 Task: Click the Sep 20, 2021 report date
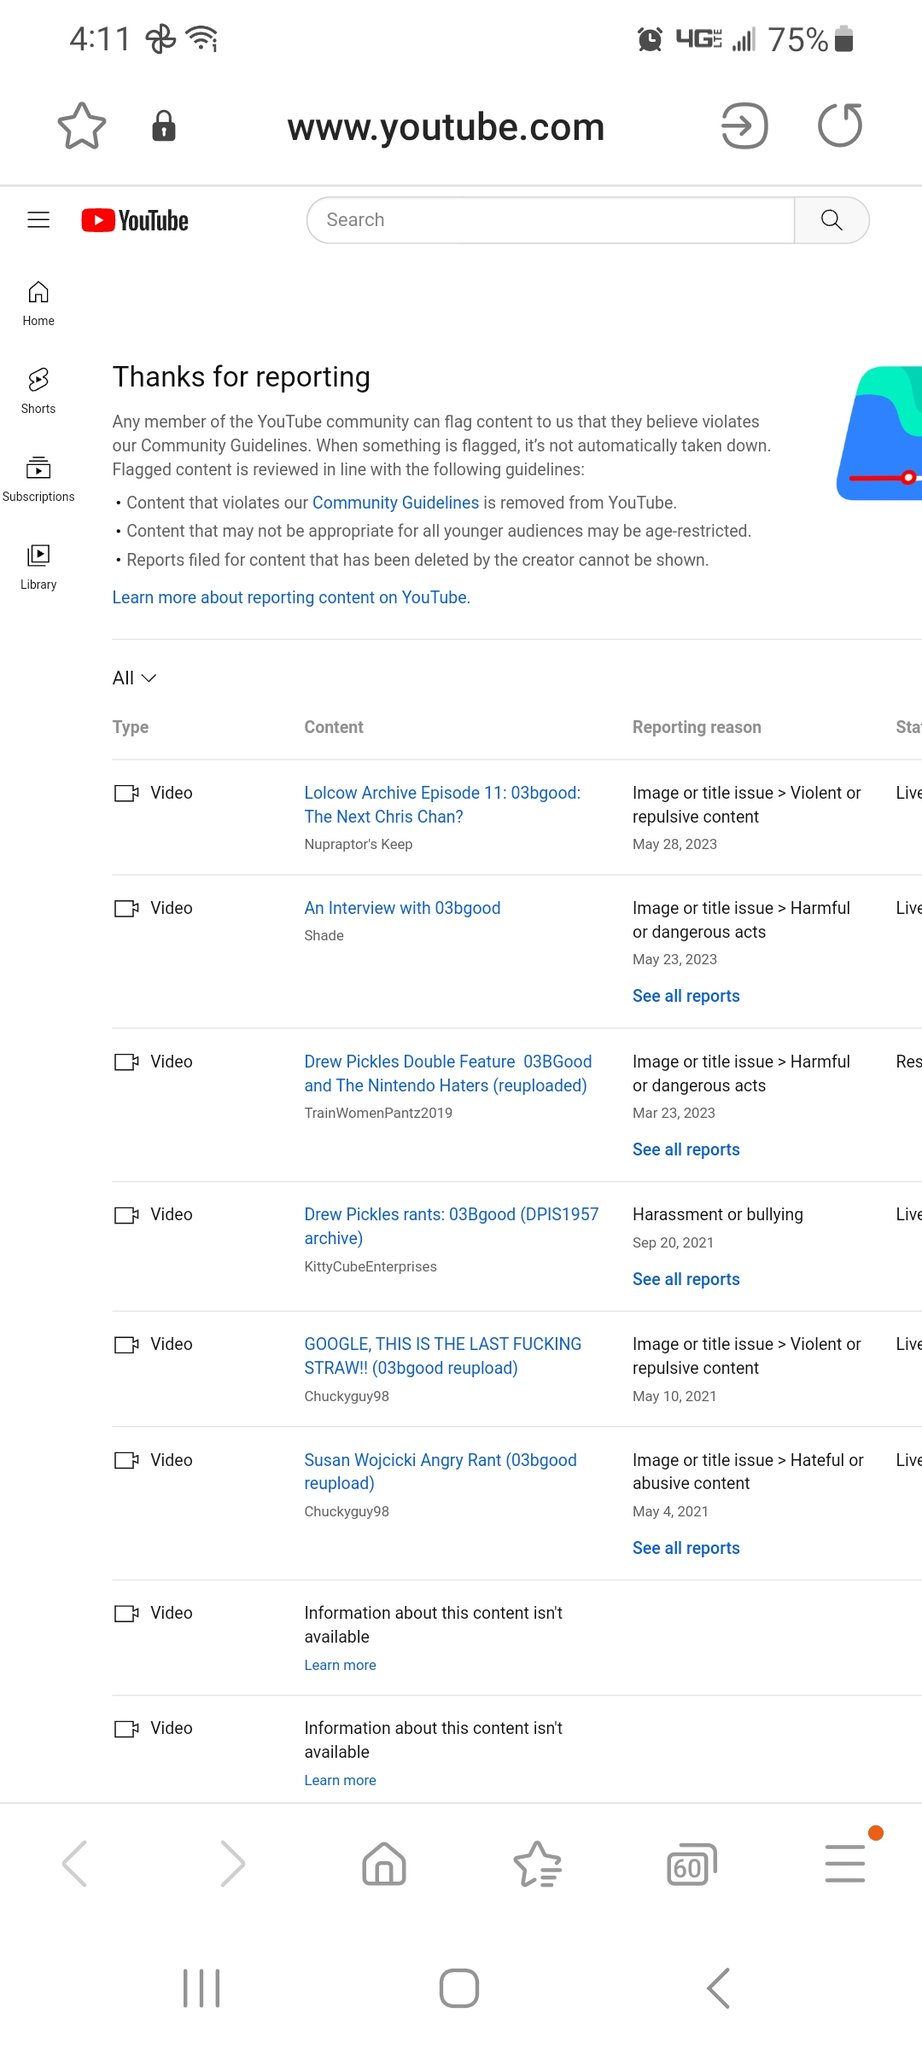click(673, 1243)
